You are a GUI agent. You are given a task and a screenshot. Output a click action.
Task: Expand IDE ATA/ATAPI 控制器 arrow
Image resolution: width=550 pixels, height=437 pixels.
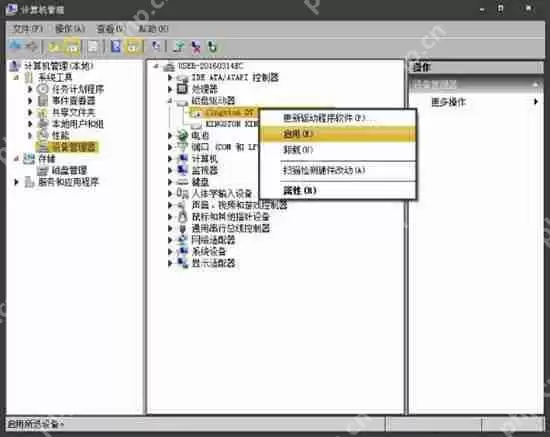pyautogui.click(x=170, y=78)
